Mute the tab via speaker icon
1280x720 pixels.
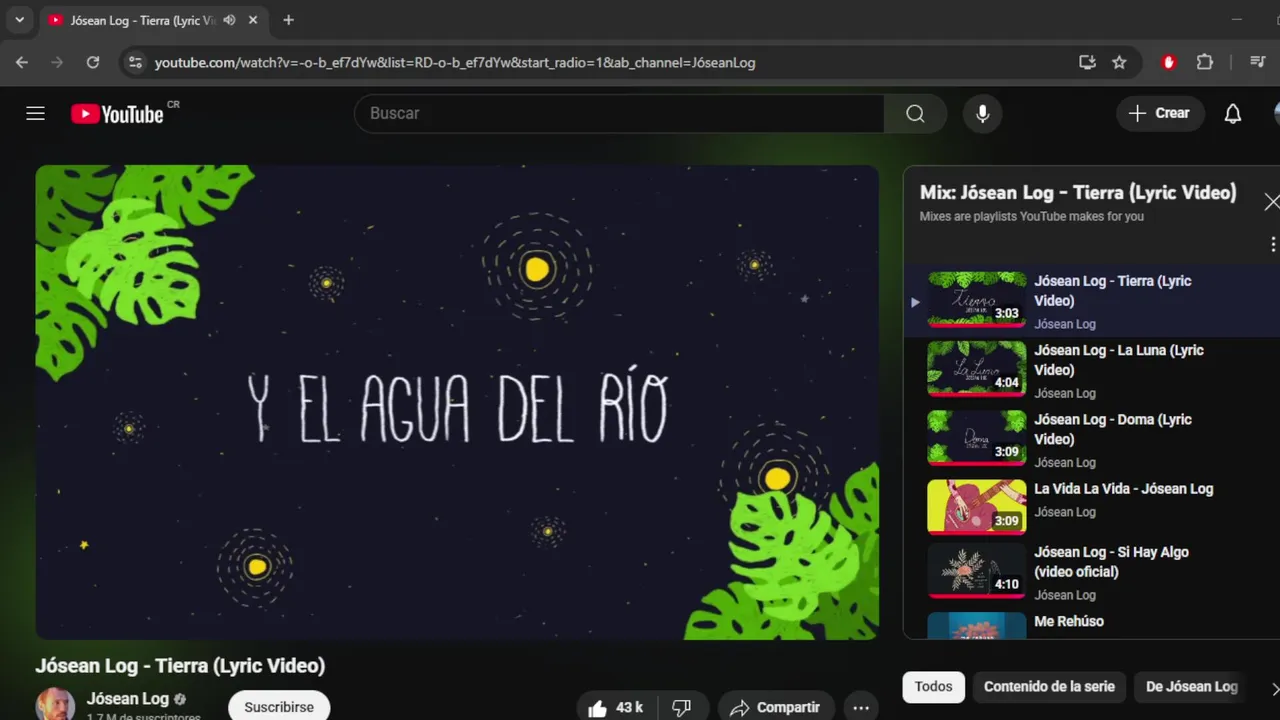(x=230, y=20)
